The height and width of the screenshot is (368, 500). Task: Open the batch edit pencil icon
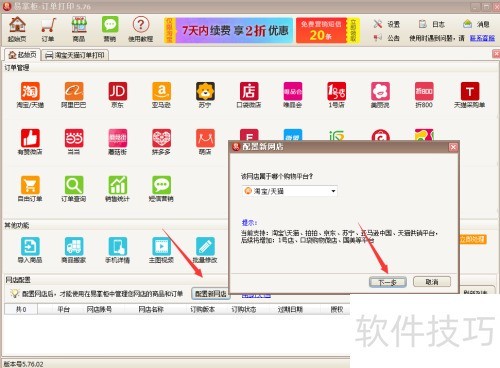point(205,250)
